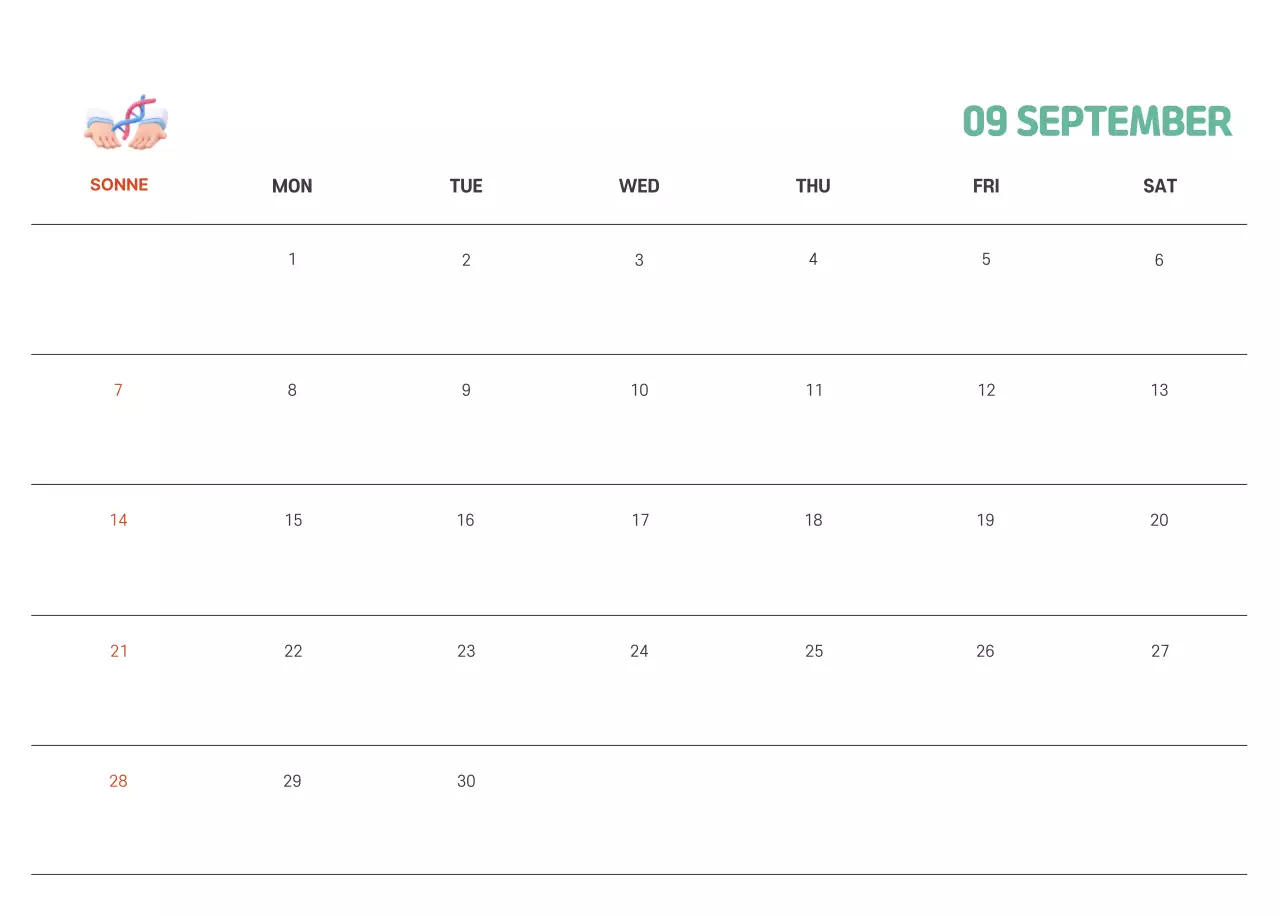This screenshot has height=916, width=1280.
Task: Click the last day, 30
Action: pyautogui.click(x=466, y=781)
